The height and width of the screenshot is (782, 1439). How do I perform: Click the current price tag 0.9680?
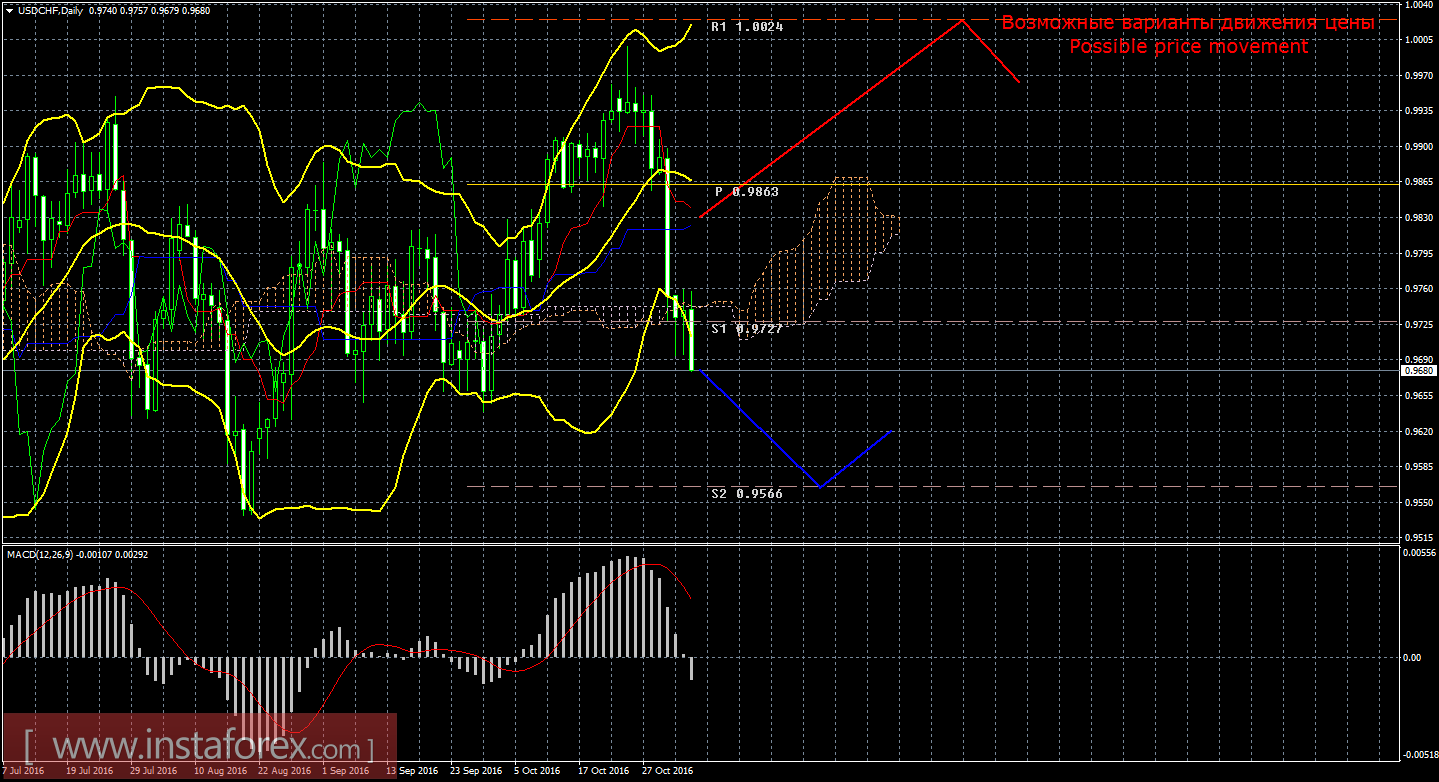pos(1417,370)
